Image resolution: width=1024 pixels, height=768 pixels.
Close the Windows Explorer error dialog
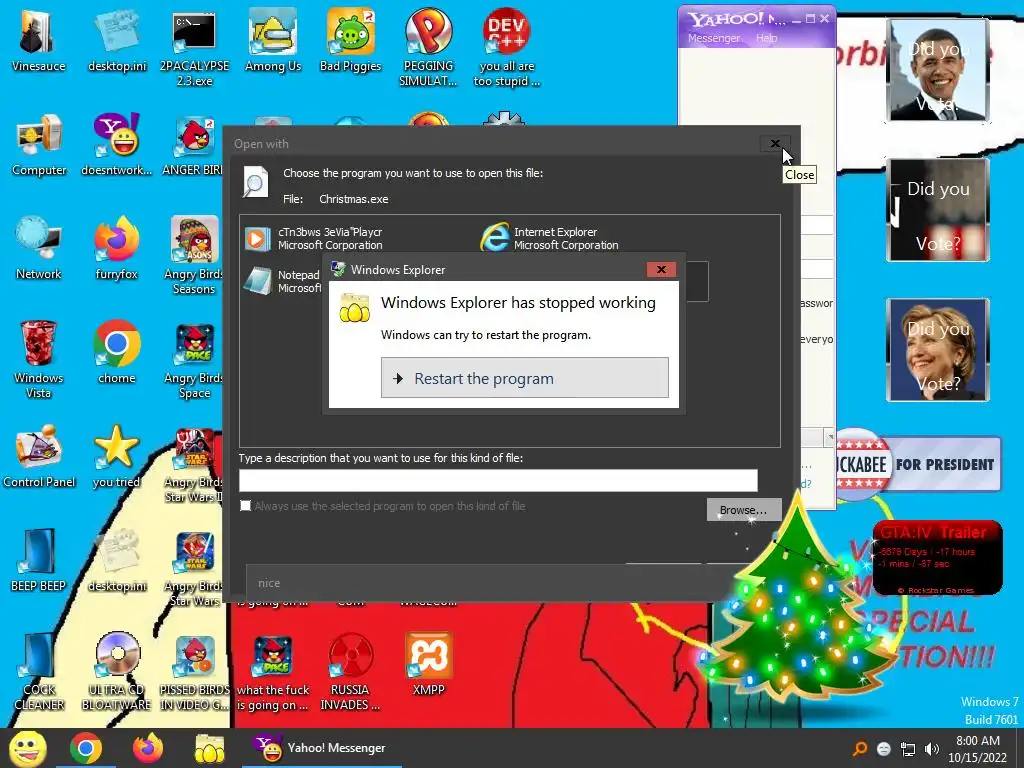coord(661,269)
